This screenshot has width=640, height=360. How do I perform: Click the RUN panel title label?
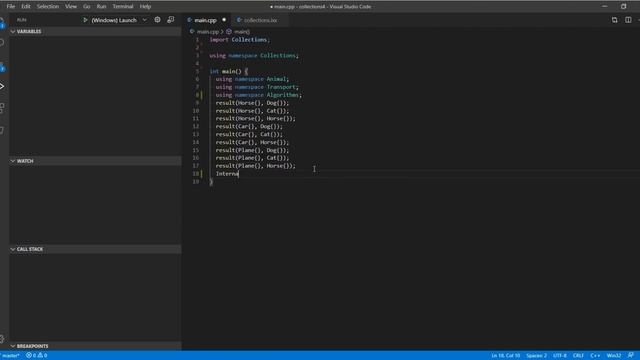(x=21, y=20)
